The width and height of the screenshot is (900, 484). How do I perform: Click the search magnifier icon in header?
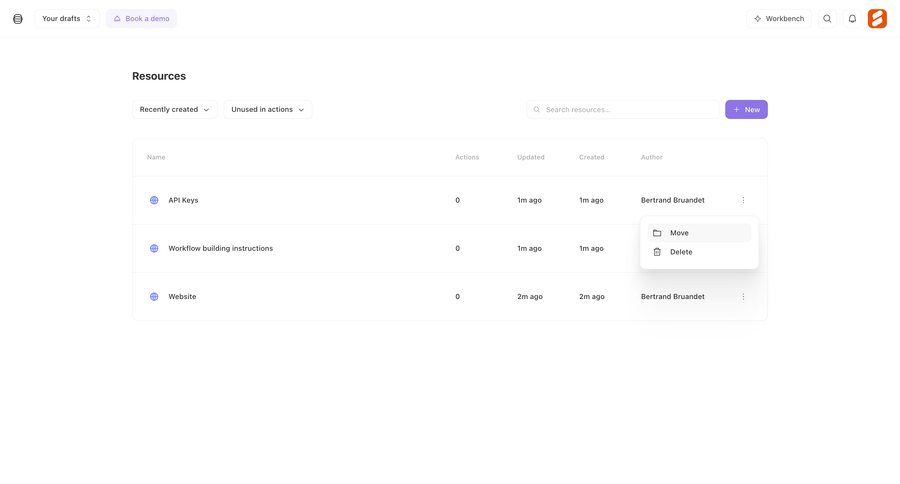pyautogui.click(x=827, y=19)
